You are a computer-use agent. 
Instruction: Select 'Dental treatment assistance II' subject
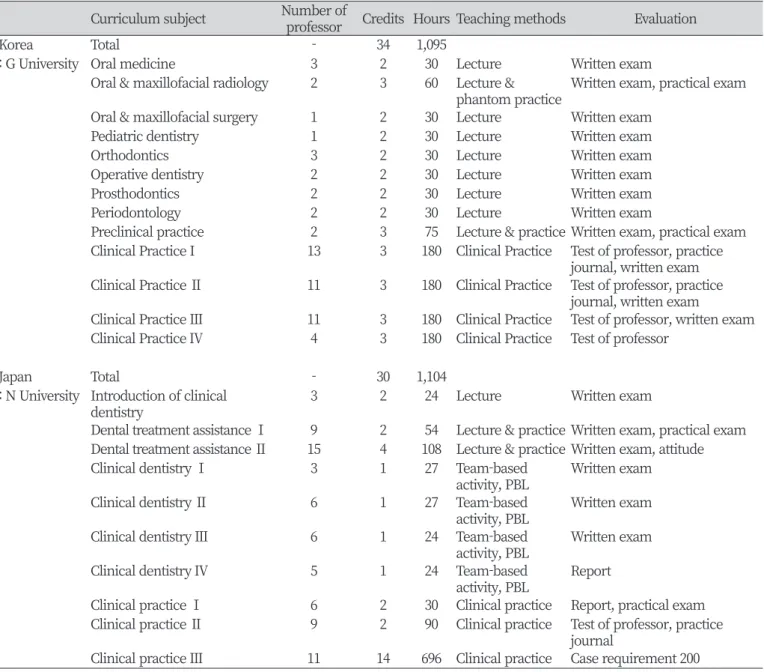pyautogui.click(x=178, y=449)
